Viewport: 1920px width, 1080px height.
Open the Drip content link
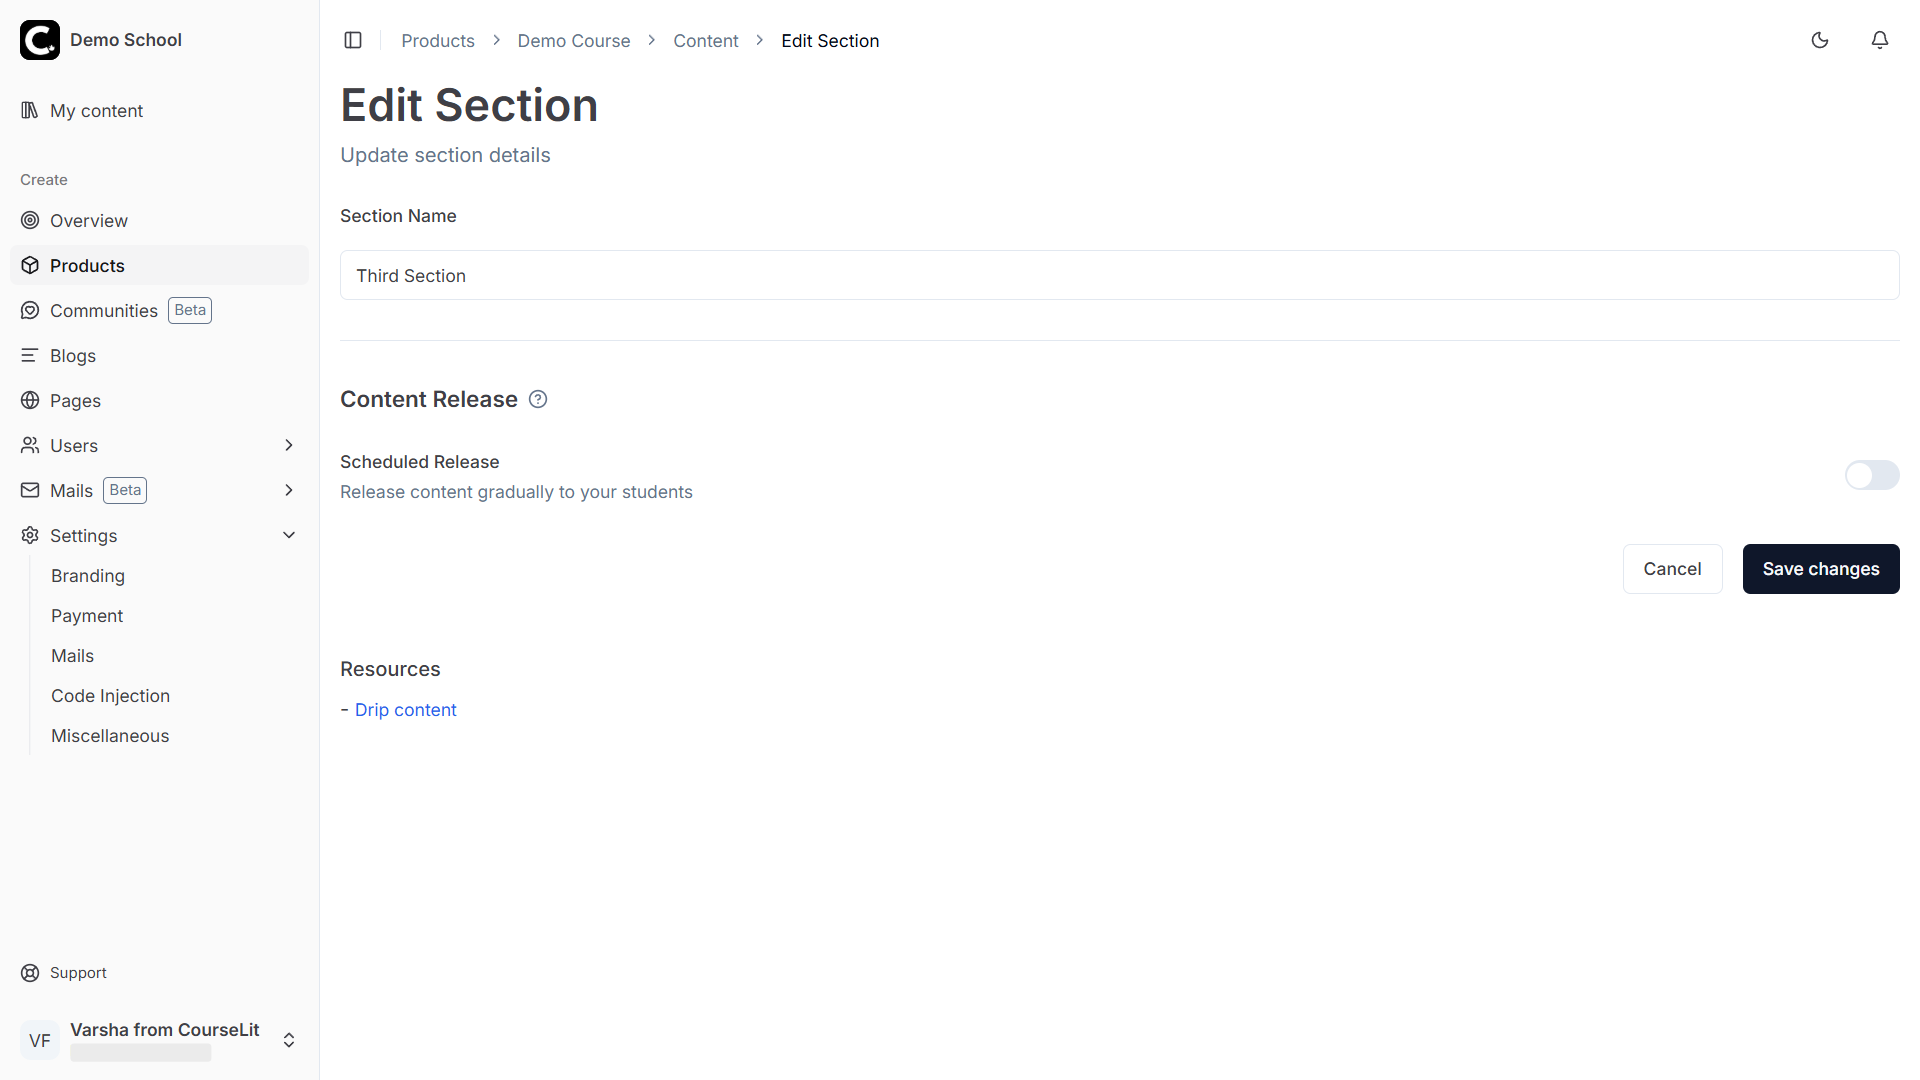[x=405, y=709]
